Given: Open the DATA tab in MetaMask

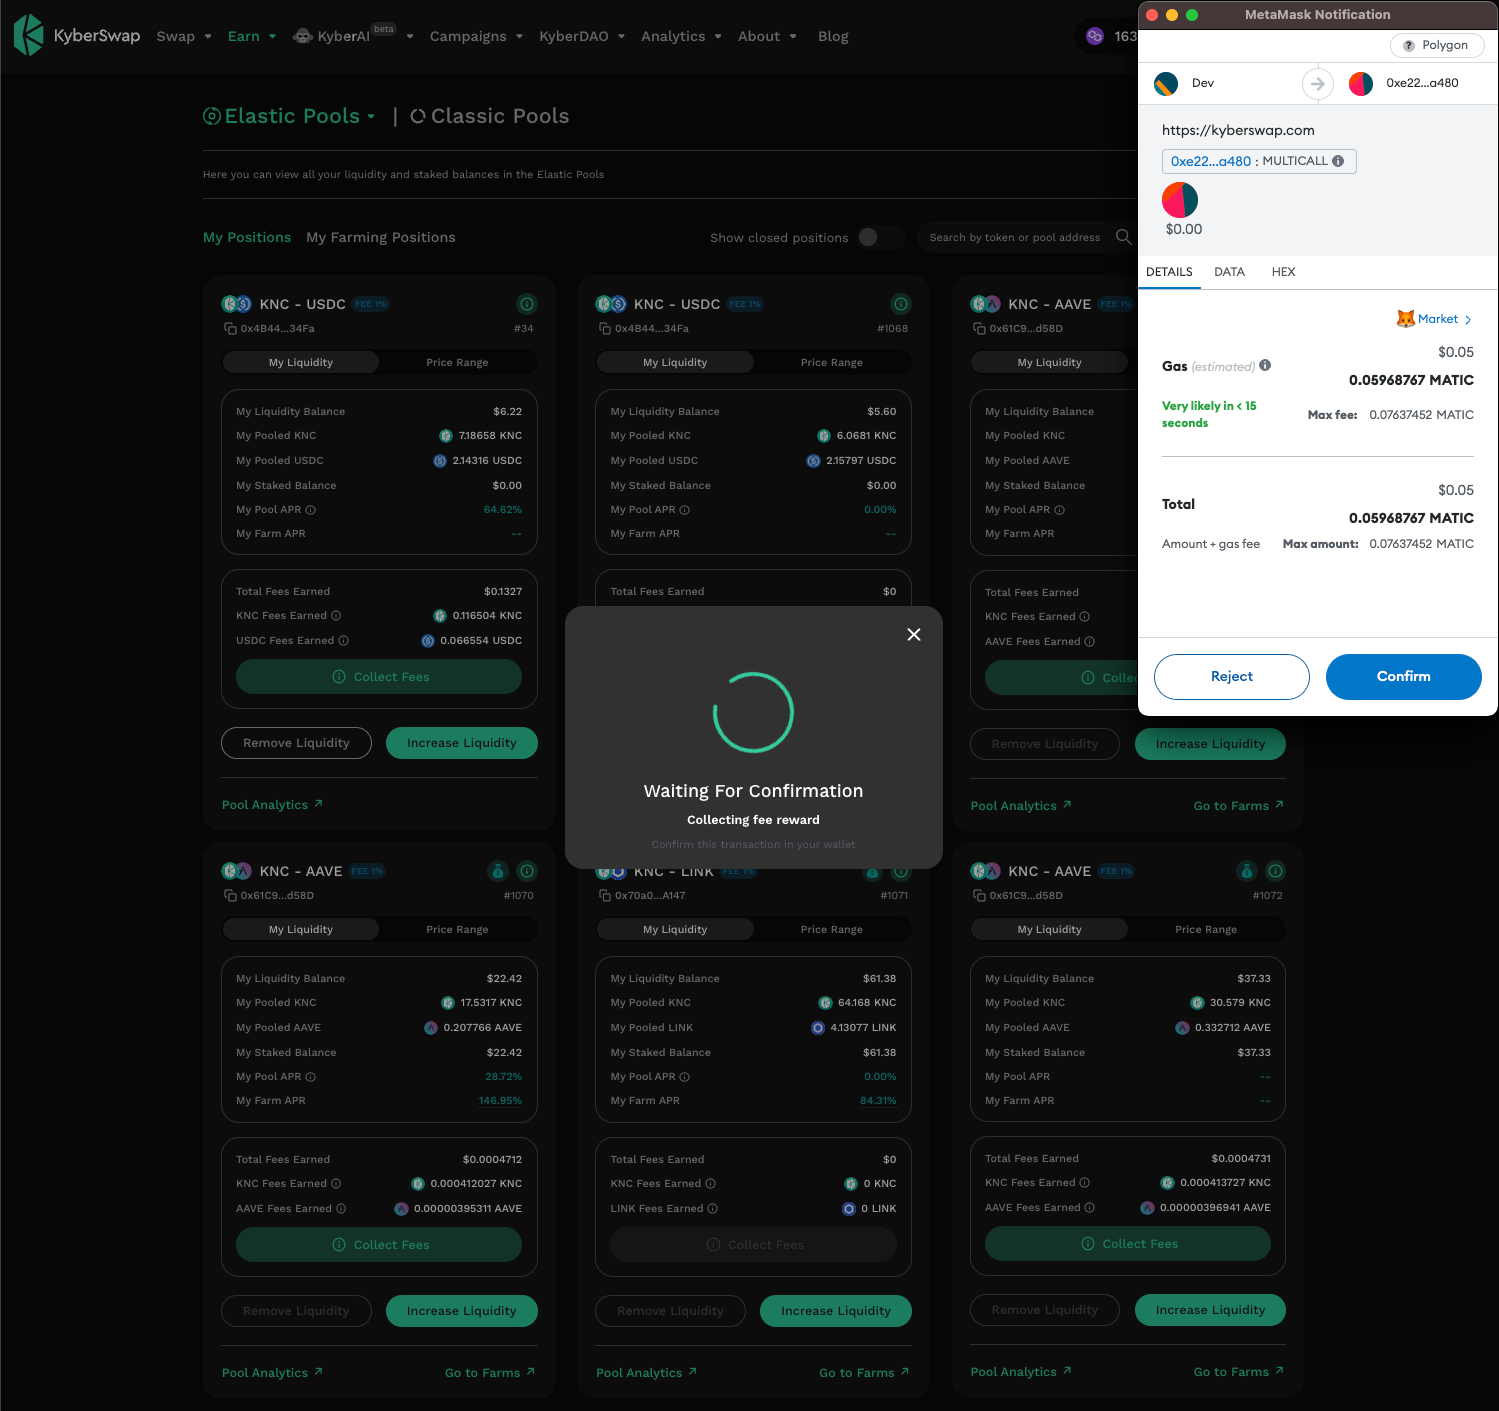Looking at the screenshot, I should (x=1229, y=272).
